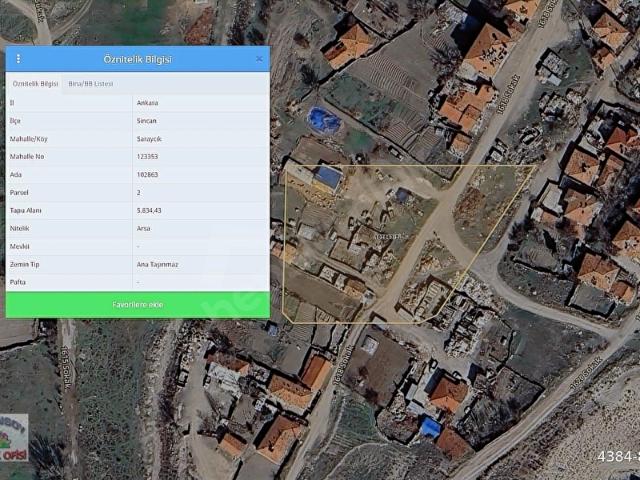The height and width of the screenshot is (480, 640).
Task: Select the Sincan value in İlçe row
Action: coord(147,121)
